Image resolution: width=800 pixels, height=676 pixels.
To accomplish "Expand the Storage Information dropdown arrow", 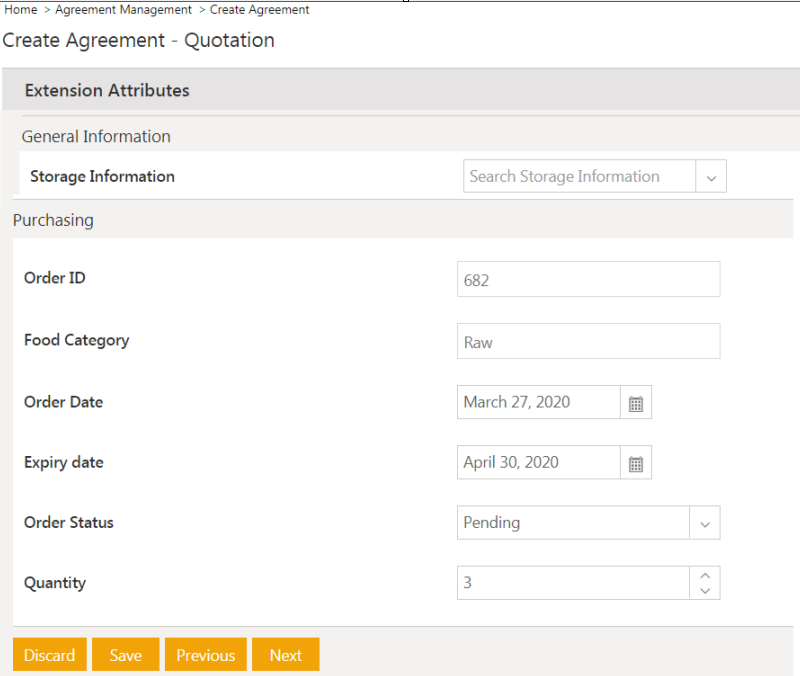I will tap(711, 177).
